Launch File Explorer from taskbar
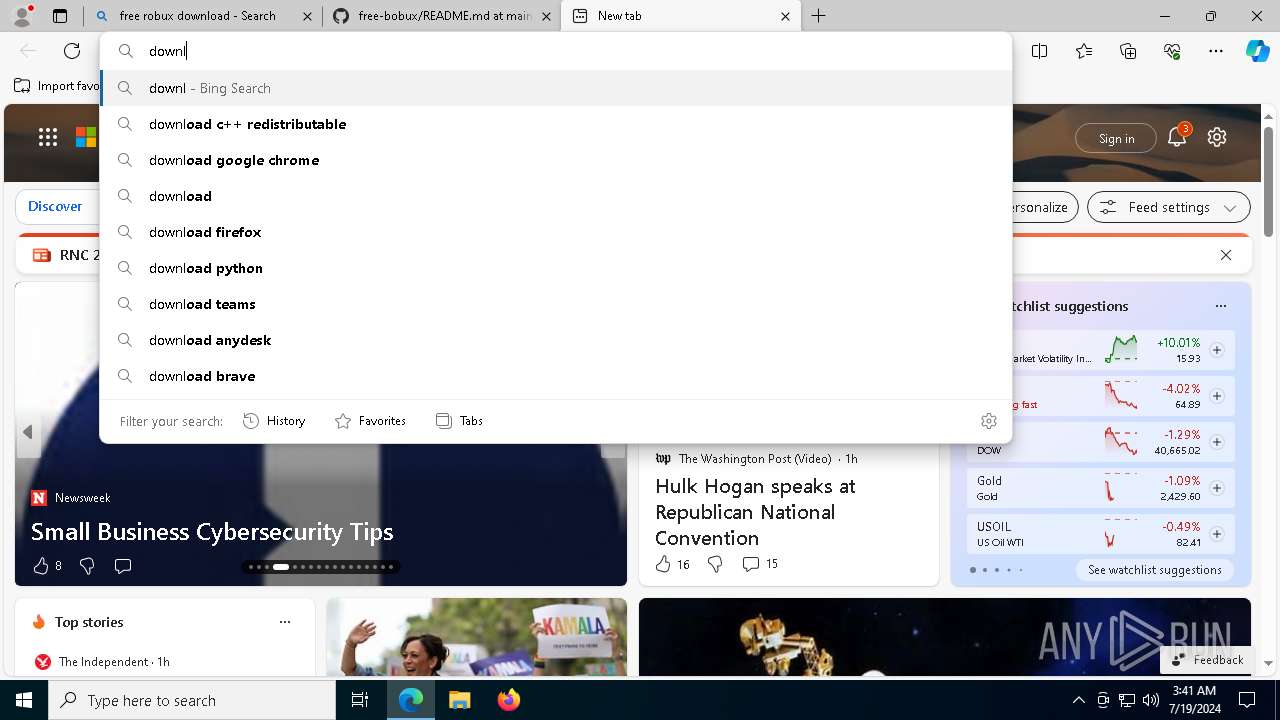 click(x=459, y=700)
